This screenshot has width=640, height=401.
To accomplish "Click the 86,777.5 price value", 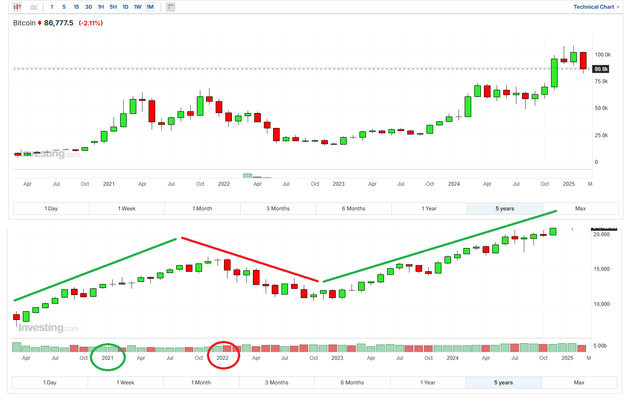I will click(x=58, y=23).
